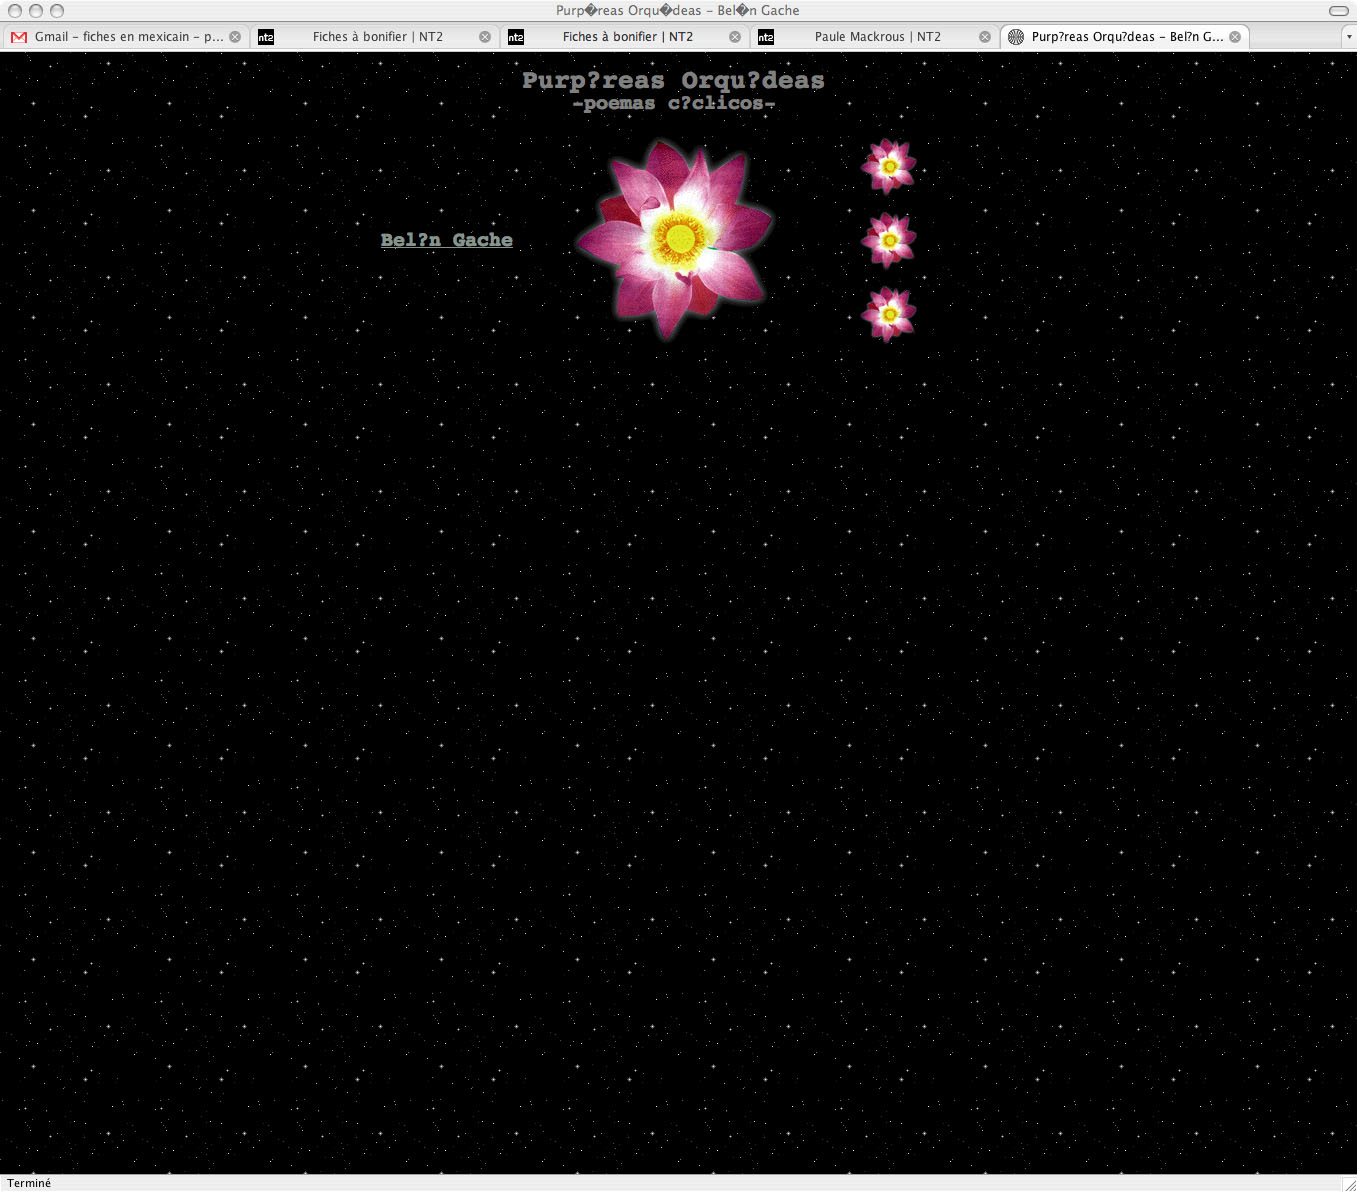The height and width of the screenshot is (1192, 1357).
Task: Close the Gmail tab
Action: click(235, 37)
